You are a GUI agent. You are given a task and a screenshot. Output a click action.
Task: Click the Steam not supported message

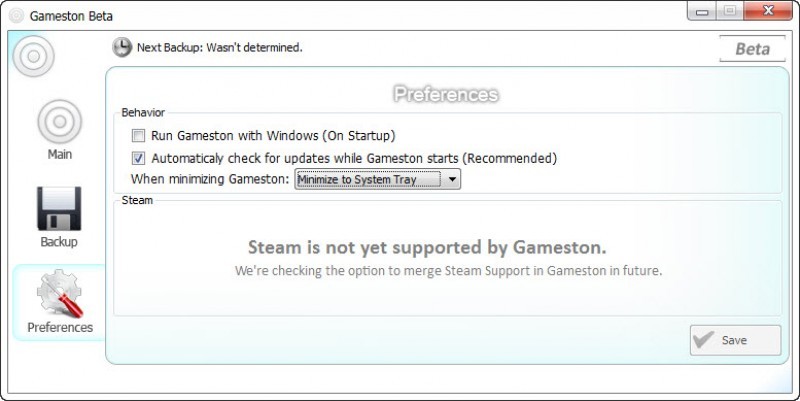pos(428,247)
